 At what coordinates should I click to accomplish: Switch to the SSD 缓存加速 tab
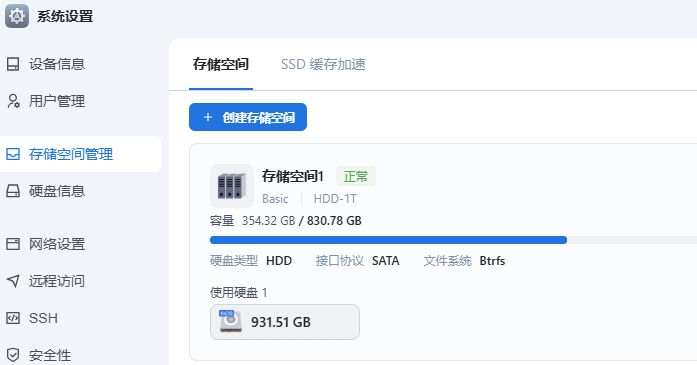323,64
